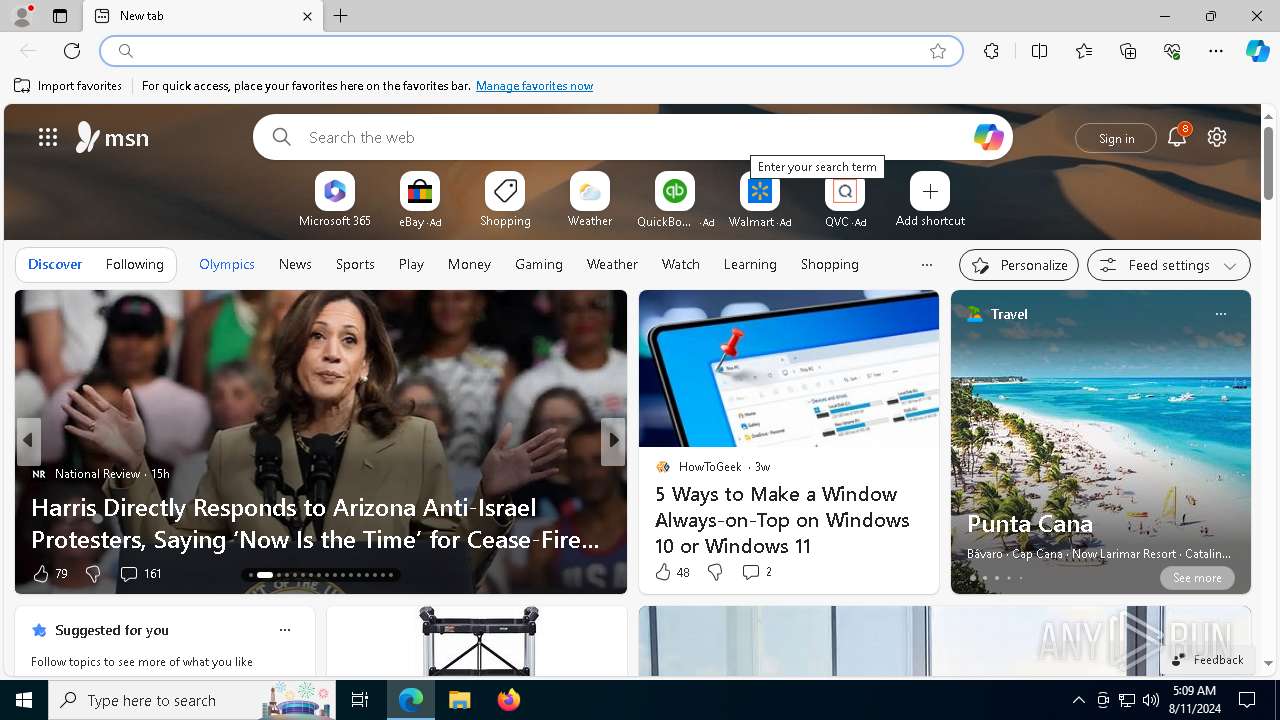Screen dimensions: 1280x720
Task: Open Windows Start menu
Action: (24, 700)
